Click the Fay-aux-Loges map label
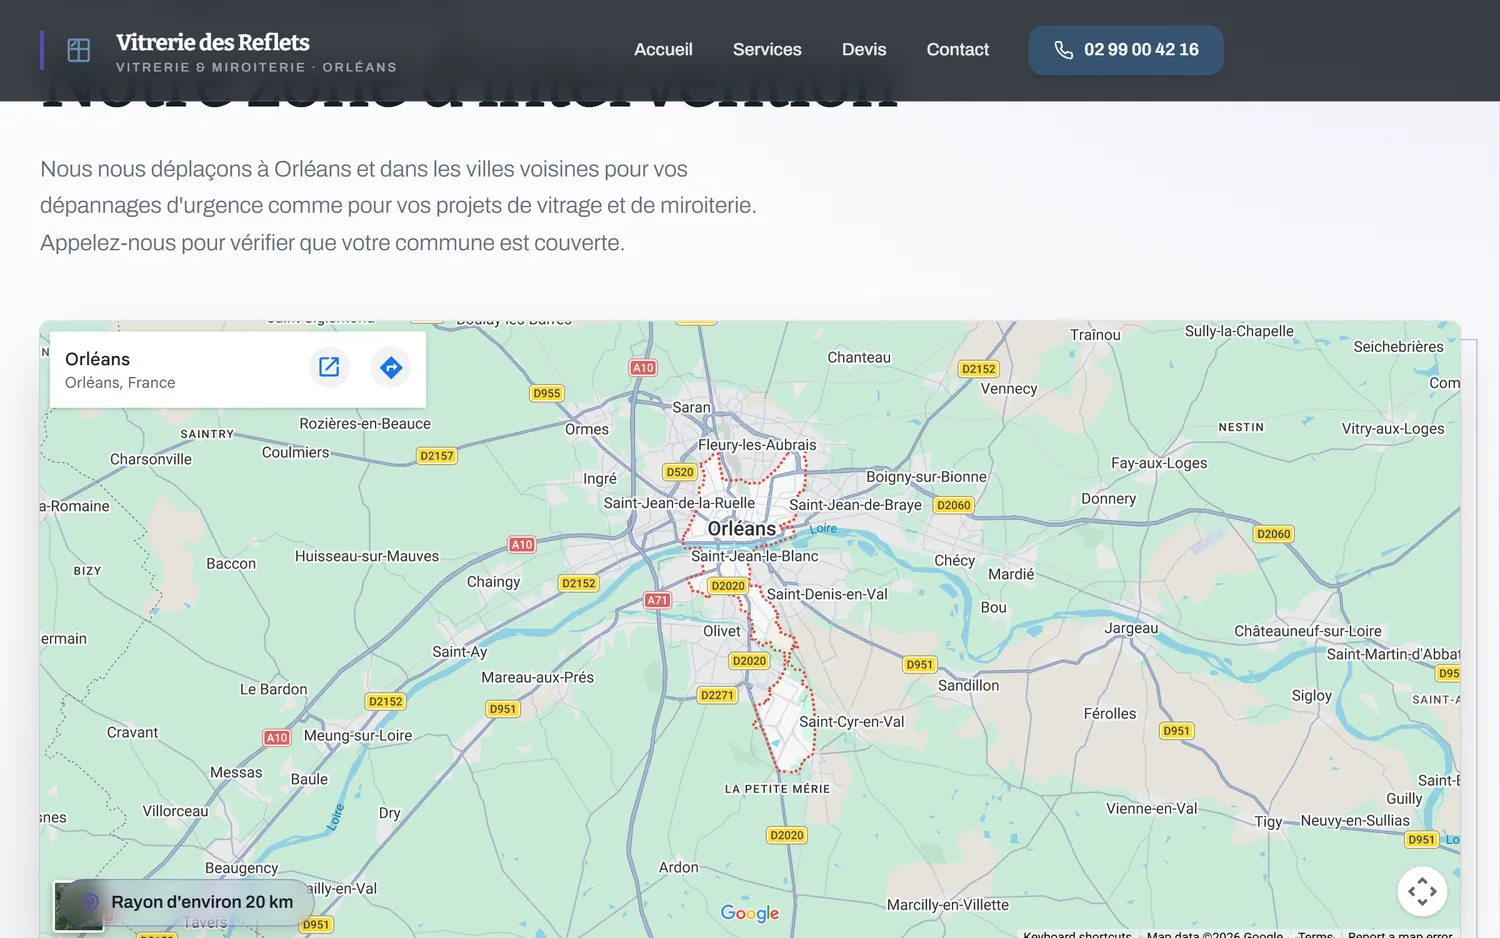 (x=1159, y=463)
